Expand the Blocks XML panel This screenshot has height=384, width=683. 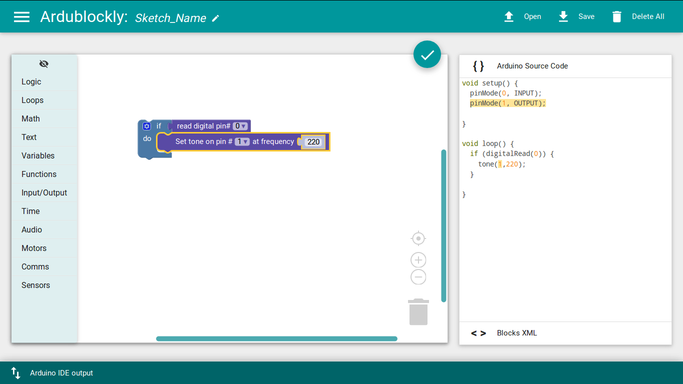tap(565, 333)
